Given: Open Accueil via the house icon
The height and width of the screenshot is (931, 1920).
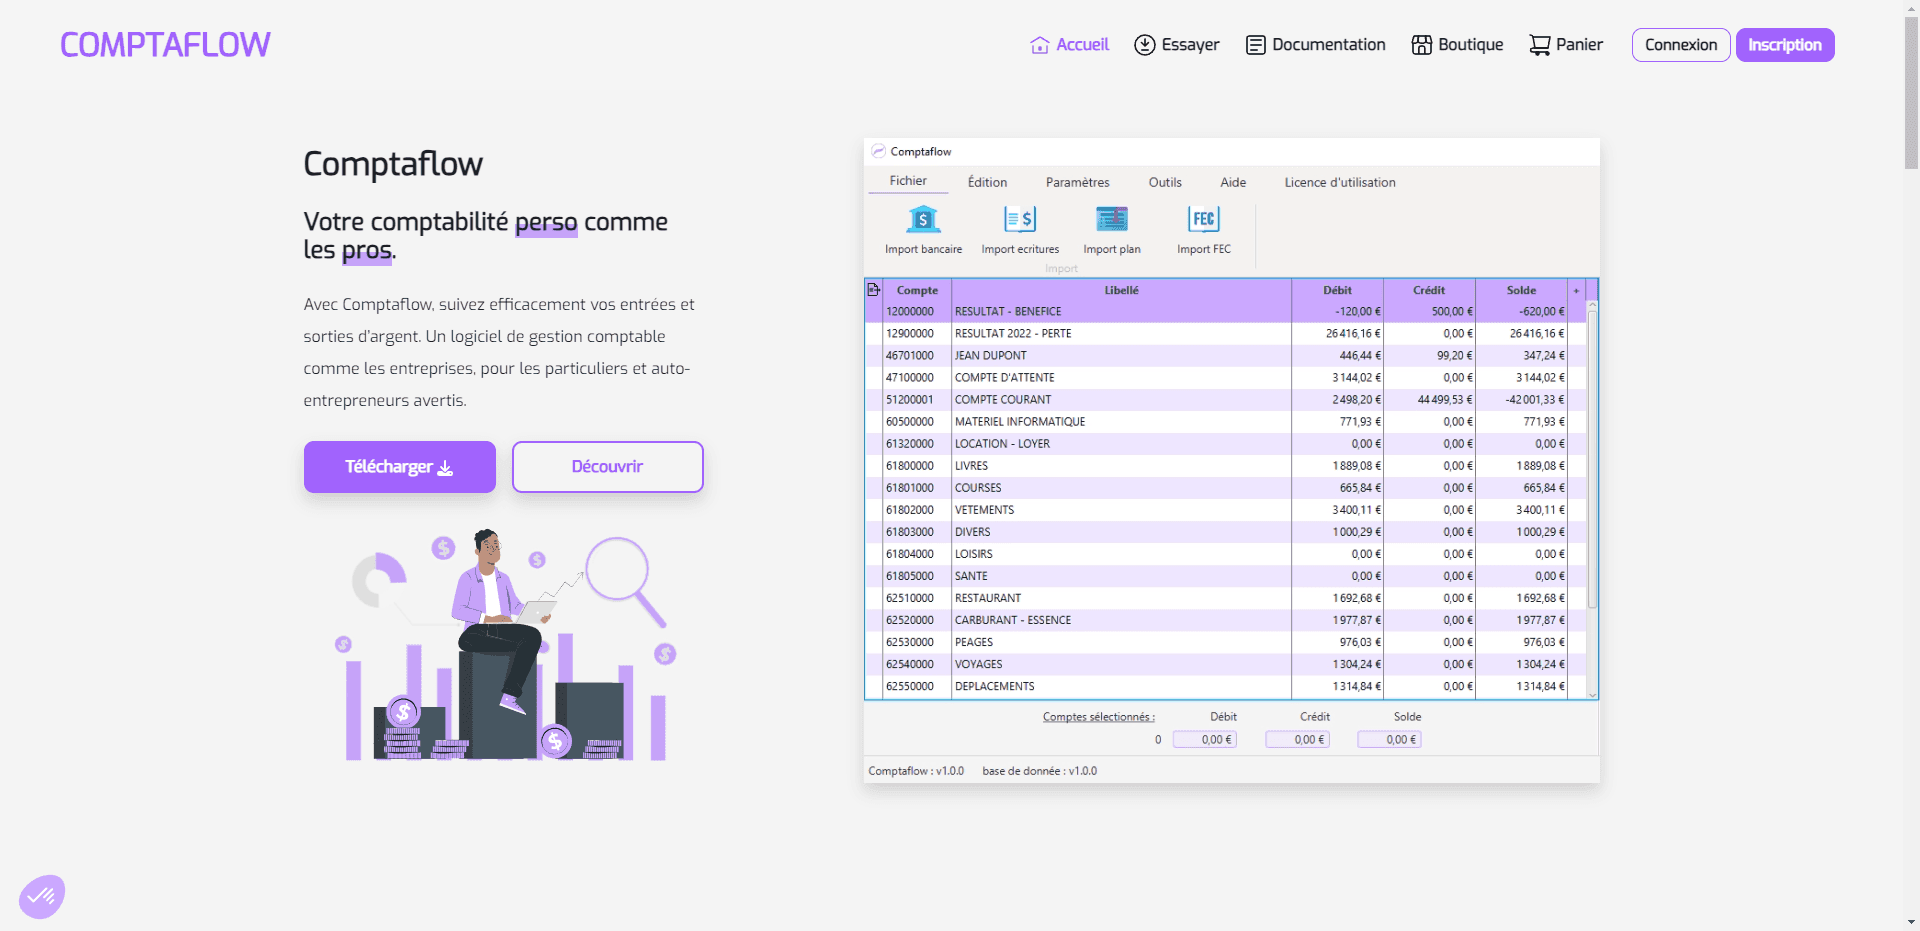Looking at the screenshot, I should pos(1040,45).
